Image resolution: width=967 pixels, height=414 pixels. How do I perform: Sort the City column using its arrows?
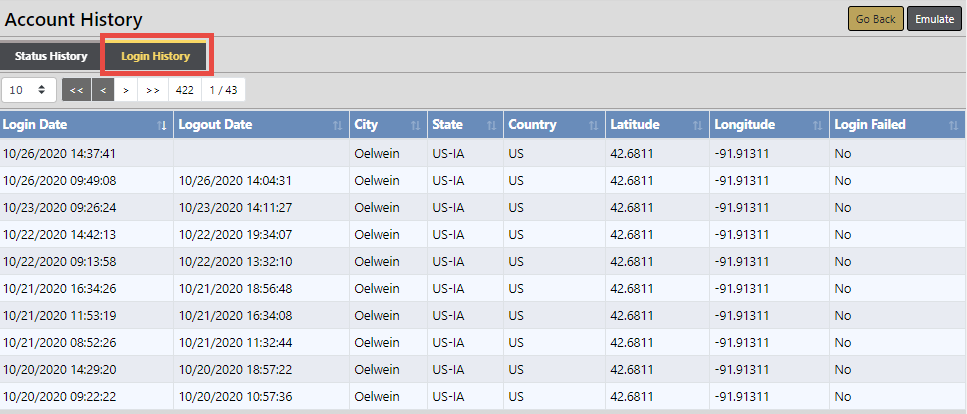click(415, 125)
